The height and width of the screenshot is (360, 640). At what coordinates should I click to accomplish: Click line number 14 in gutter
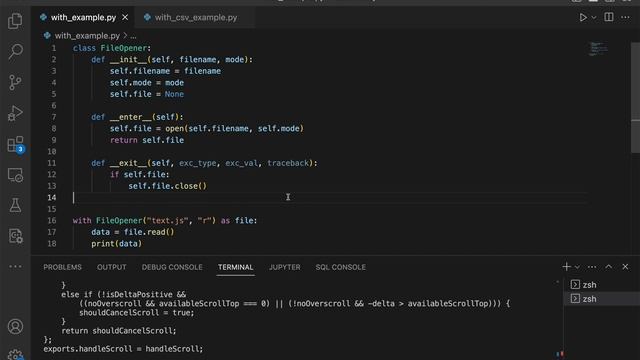point(51,198)
